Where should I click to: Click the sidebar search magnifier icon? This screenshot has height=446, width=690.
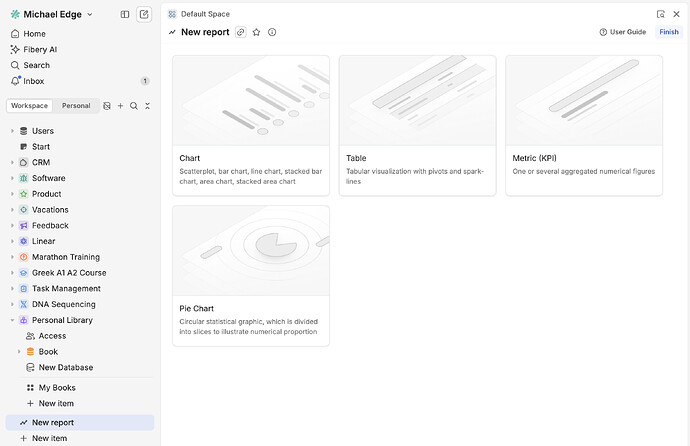coord(134,106)
